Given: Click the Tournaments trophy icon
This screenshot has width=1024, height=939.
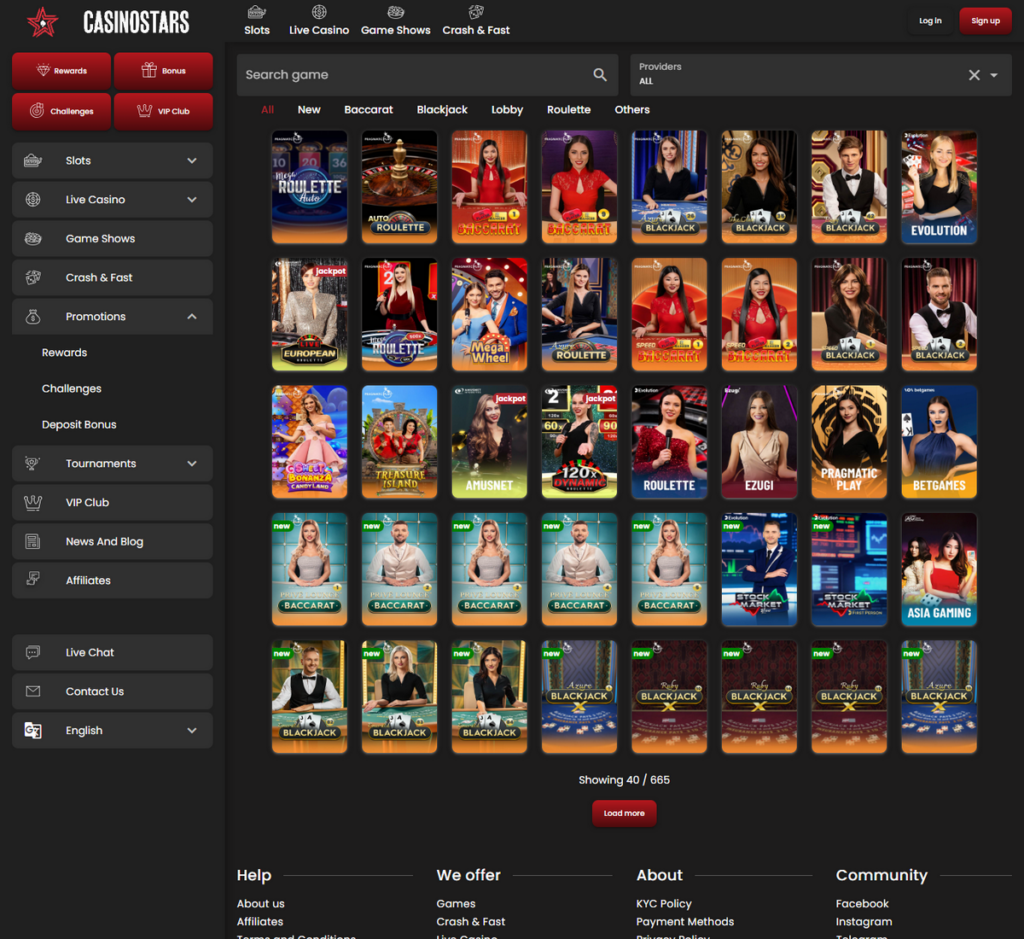Looking at the screenshot, I should [33, 463].
